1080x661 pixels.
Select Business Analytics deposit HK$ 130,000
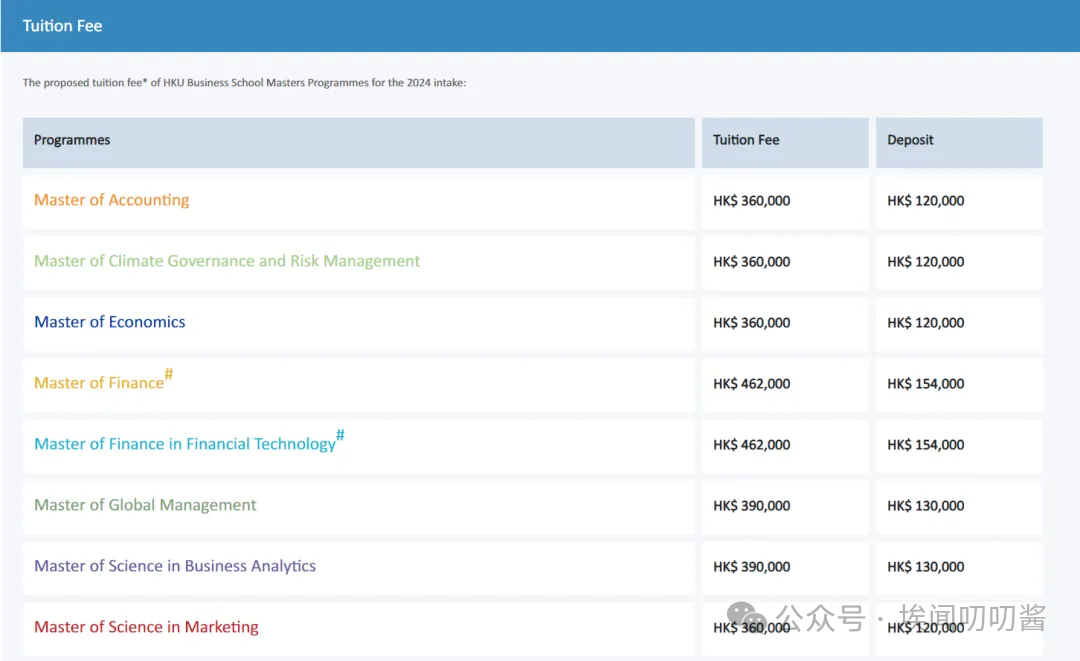925,567
